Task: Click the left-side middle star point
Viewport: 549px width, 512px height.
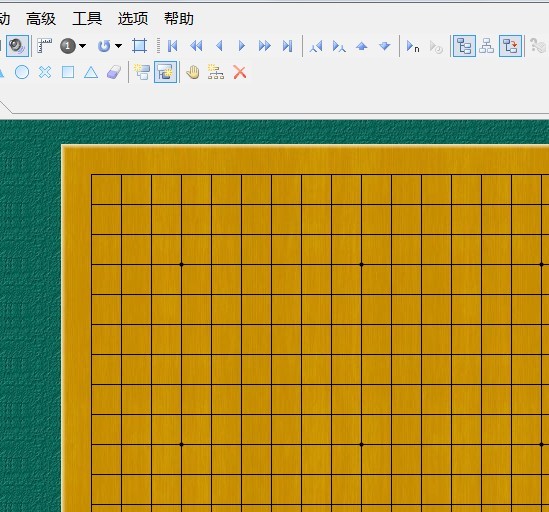Action: click(181, 444)
